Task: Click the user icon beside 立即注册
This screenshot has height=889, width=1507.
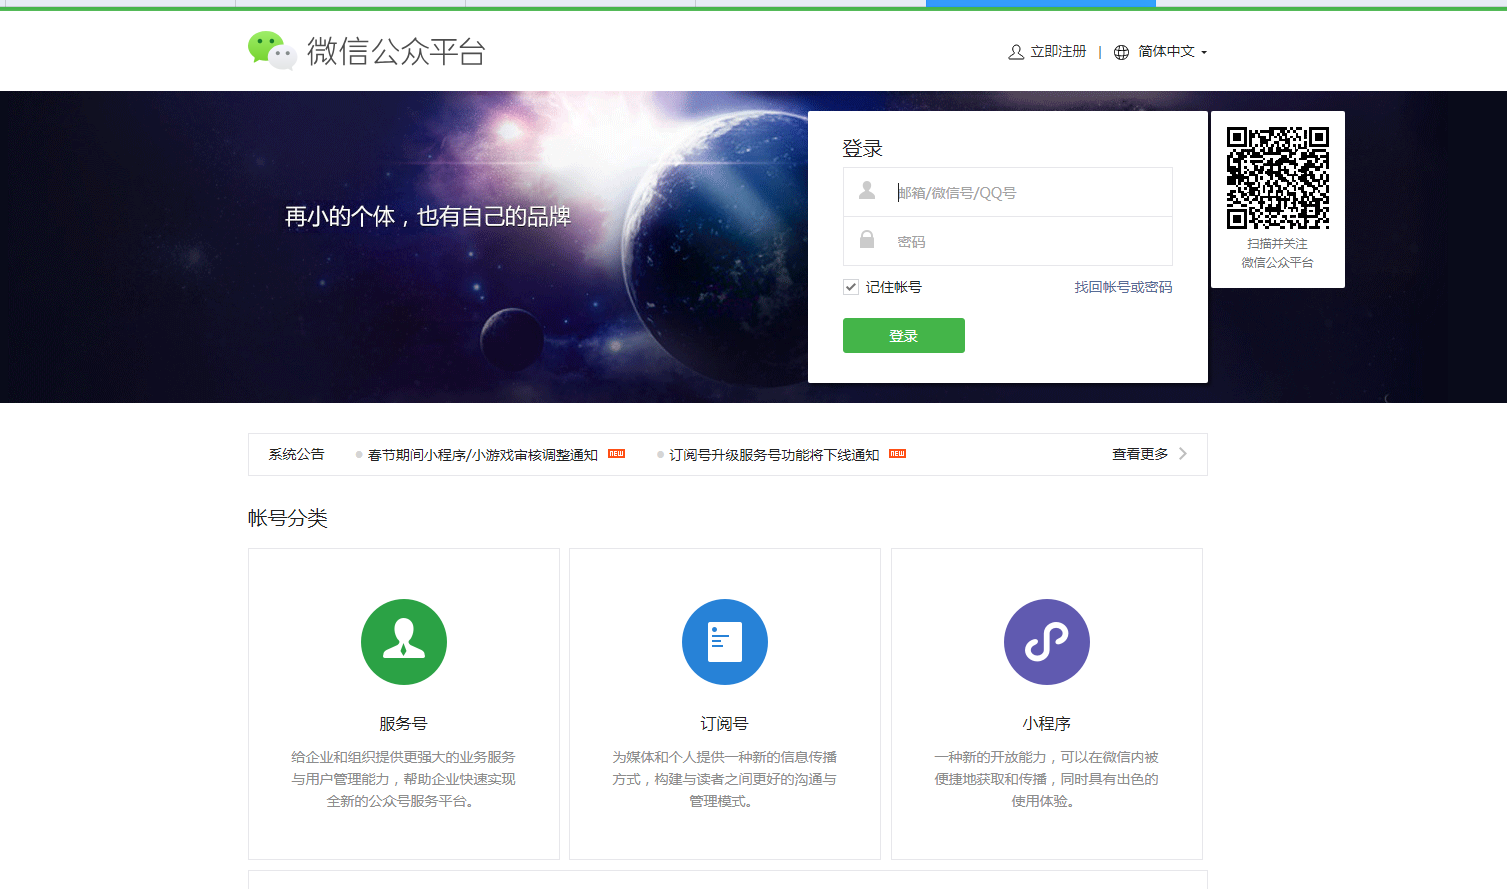Action: coord(1016,52)
